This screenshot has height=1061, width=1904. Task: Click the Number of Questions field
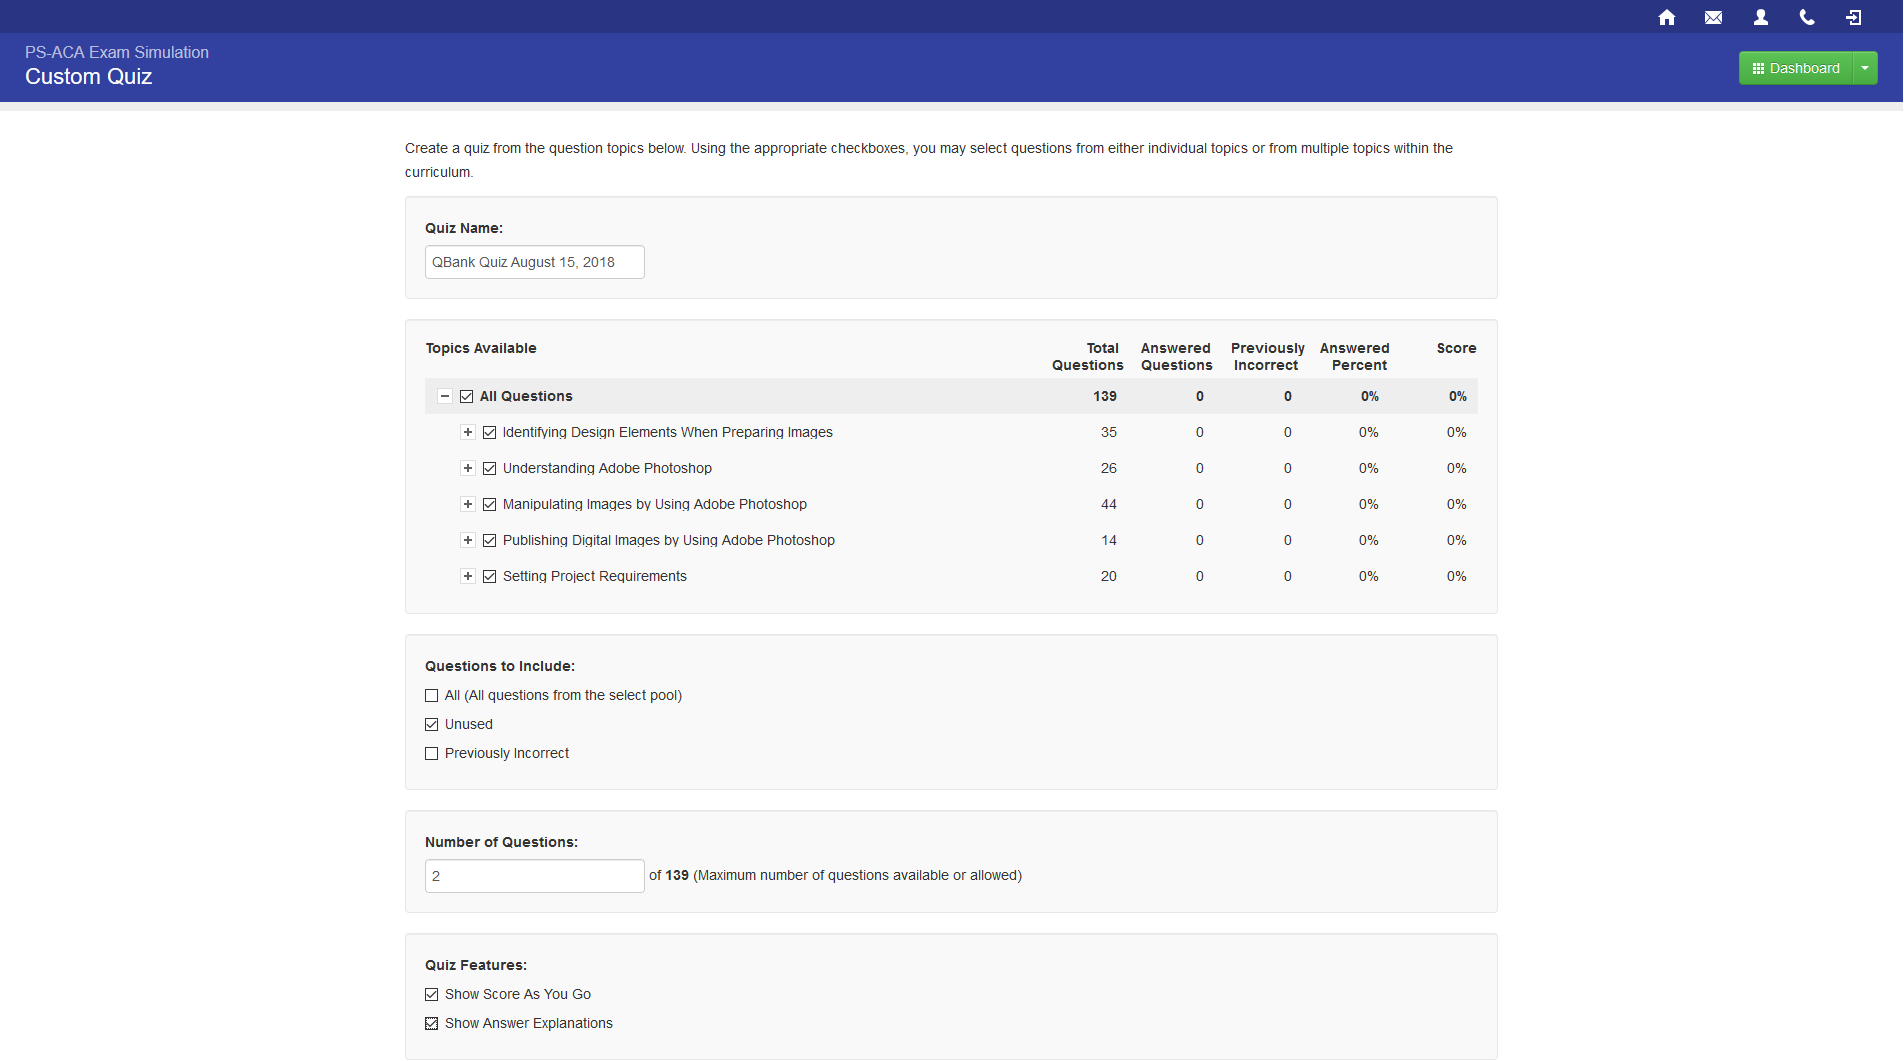click(x=534, y=876)
